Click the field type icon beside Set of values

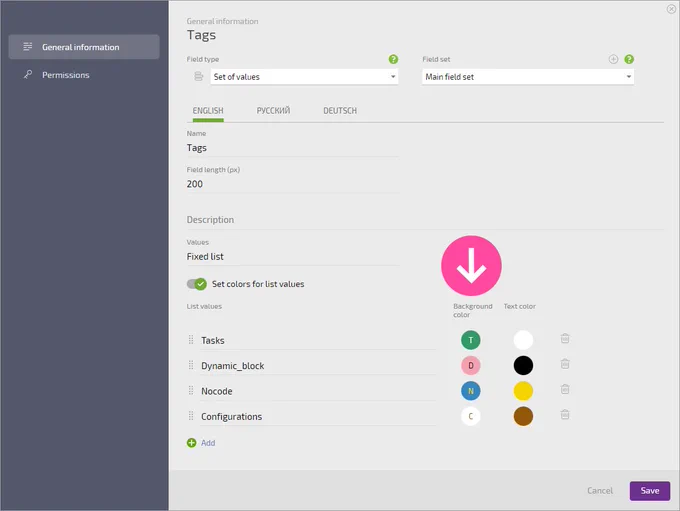tap(199, 76)
